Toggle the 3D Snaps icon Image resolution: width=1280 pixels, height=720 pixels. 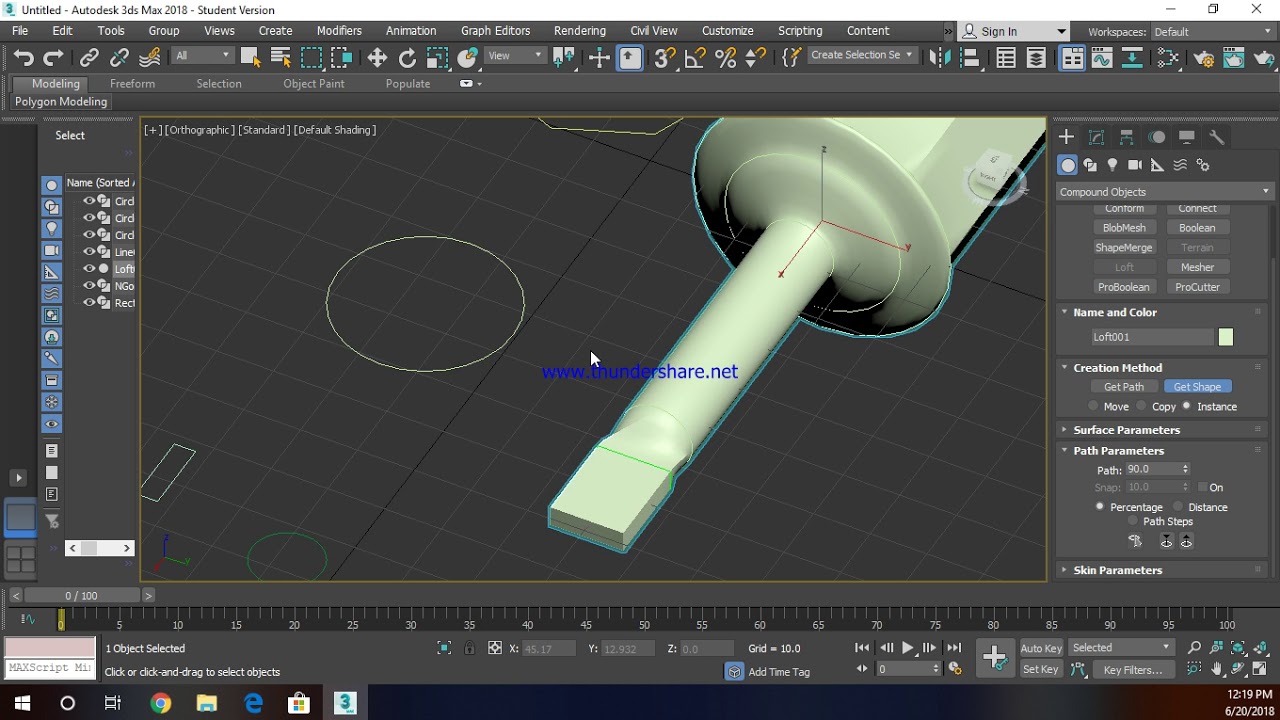(x=665, y=58)
